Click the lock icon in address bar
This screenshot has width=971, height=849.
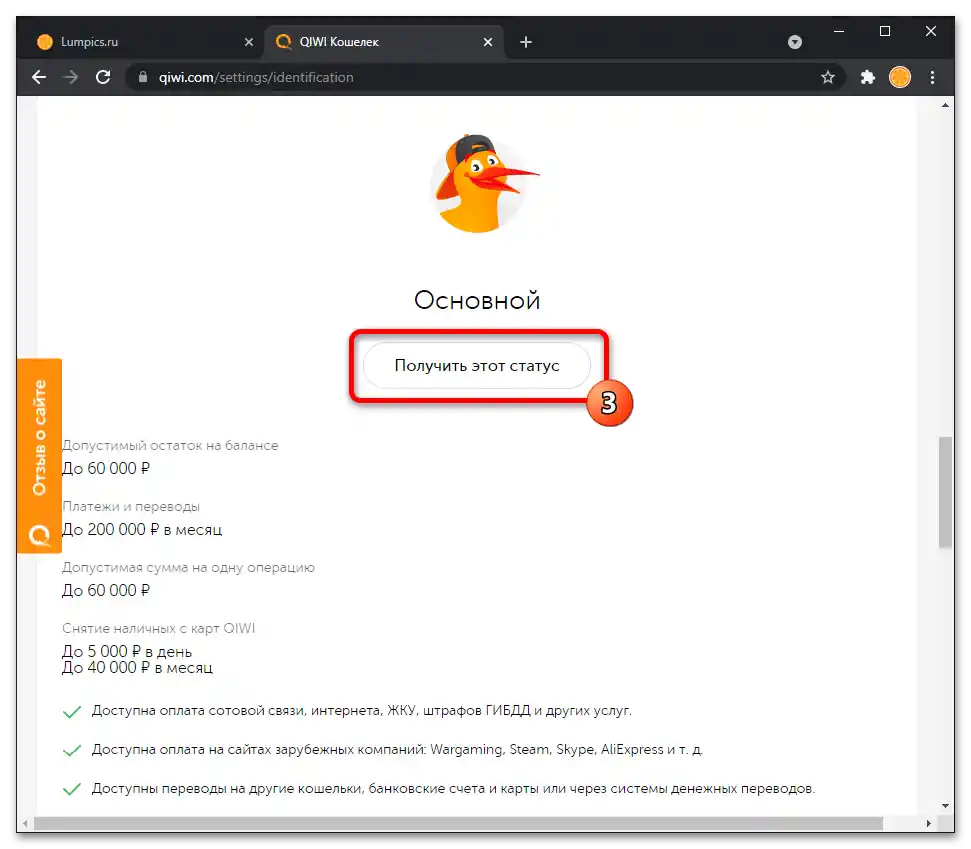point(143,77)
